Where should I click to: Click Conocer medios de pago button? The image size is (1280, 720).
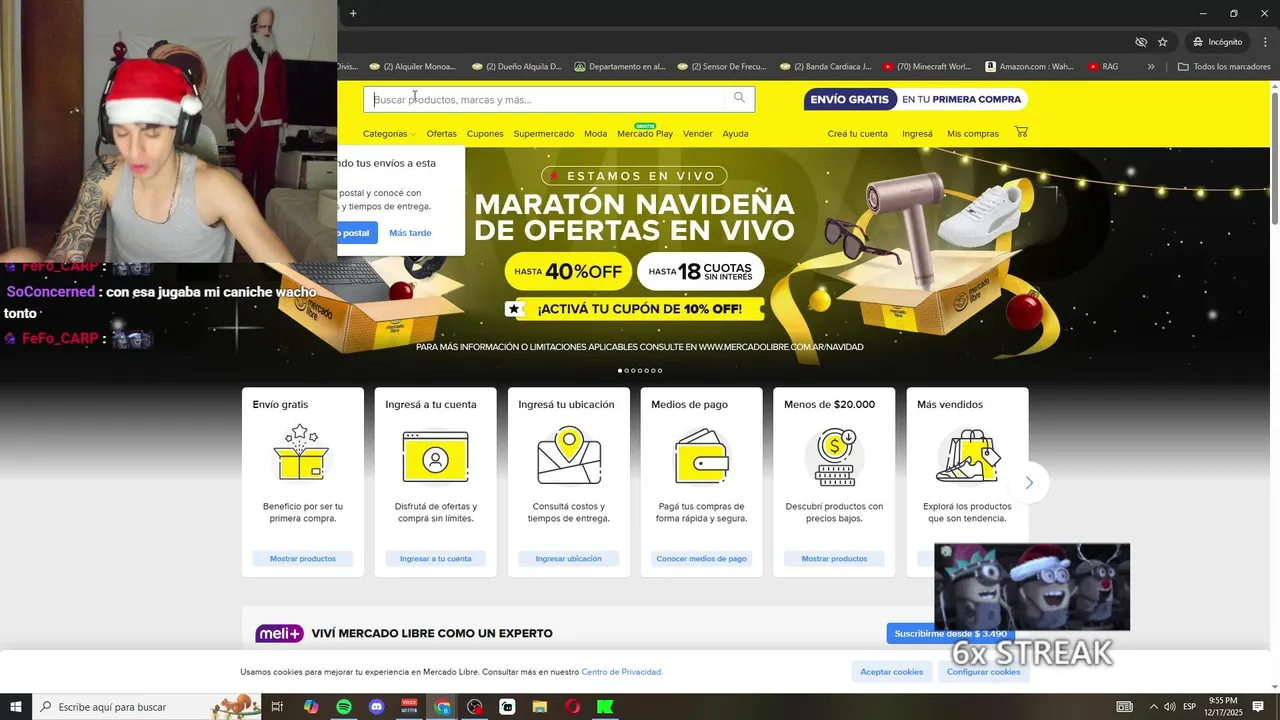(x=701, y=559)
